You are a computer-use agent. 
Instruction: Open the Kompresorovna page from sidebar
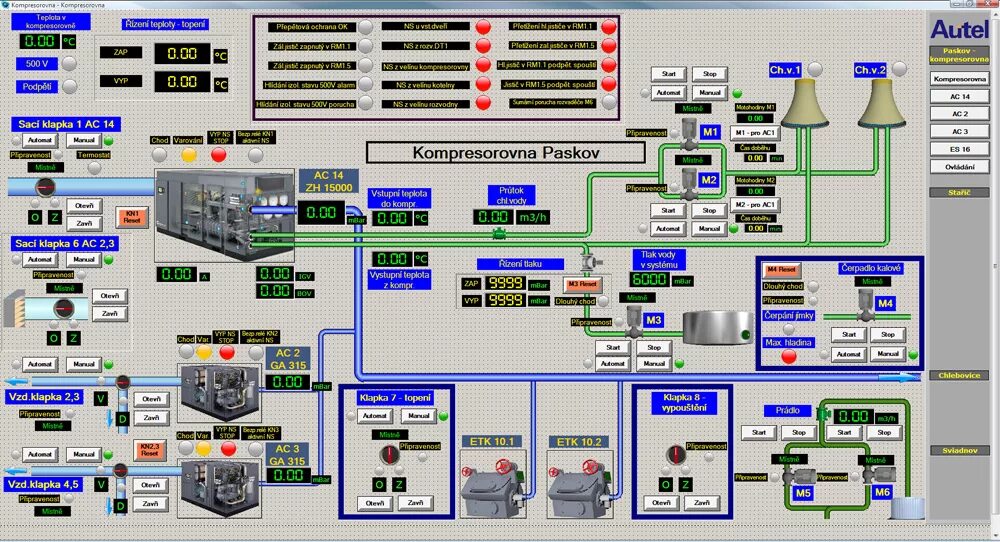pyautogui.click(x=959, y=79)
